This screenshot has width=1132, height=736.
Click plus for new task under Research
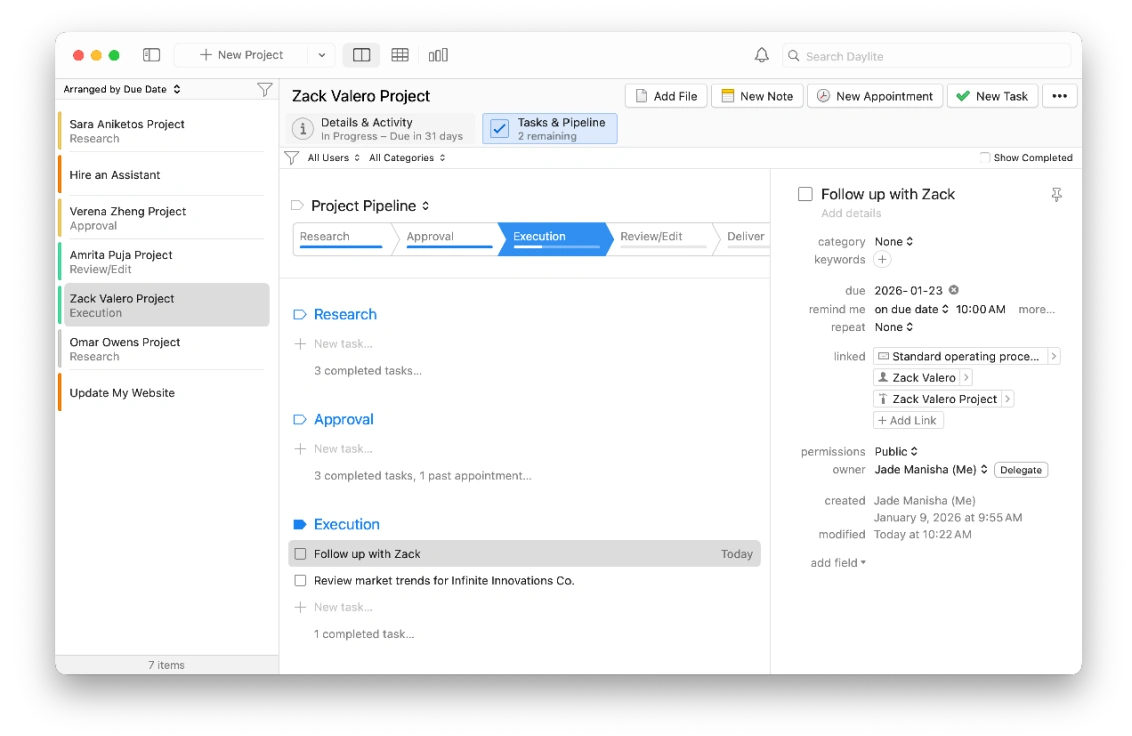300,344
